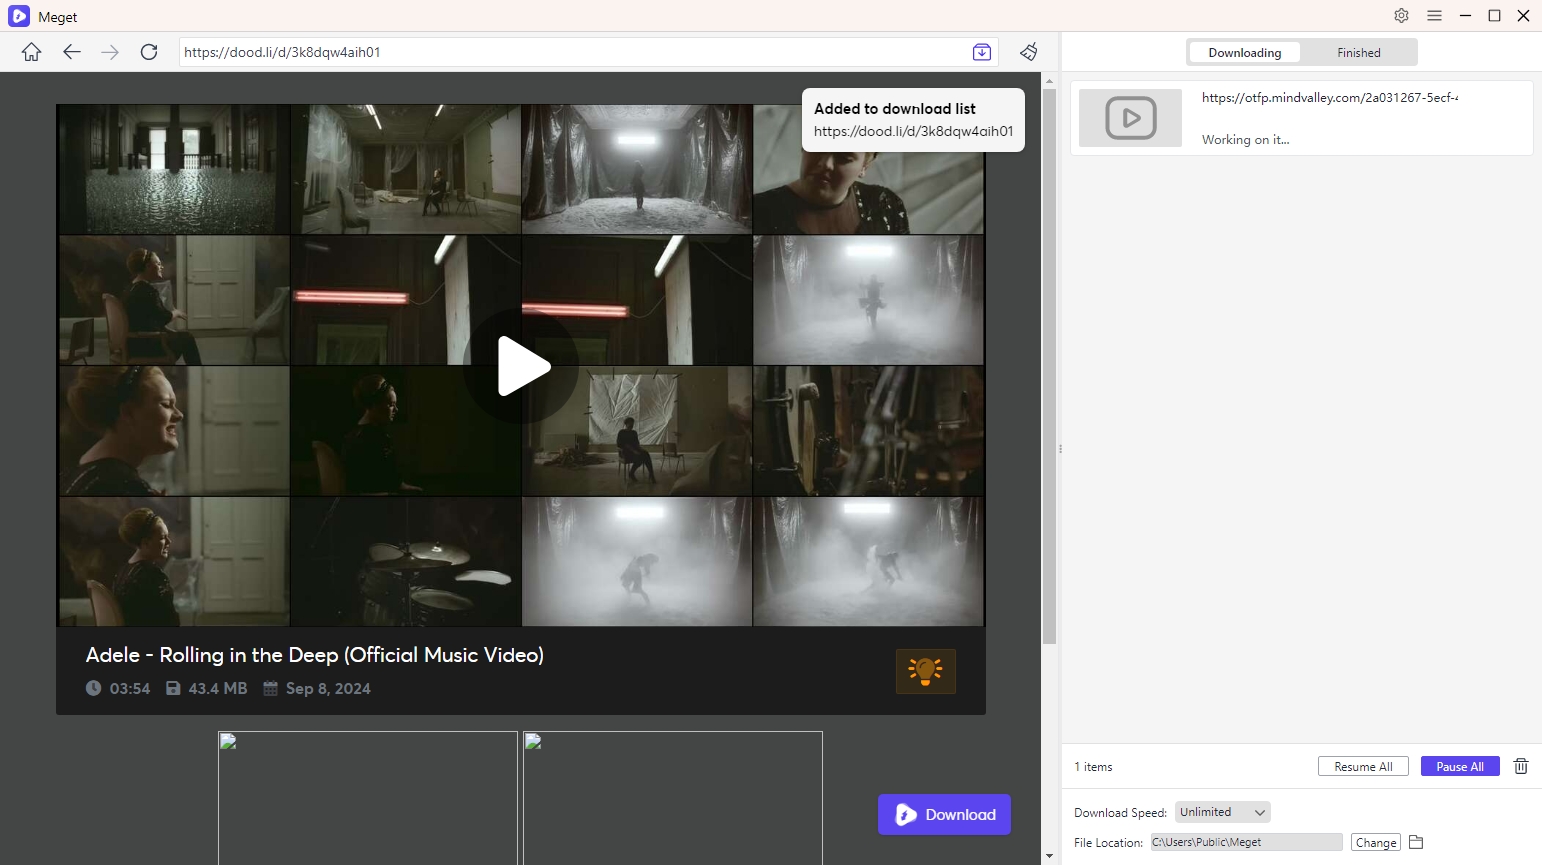Toggle the lightbulb light mode icon
This screenshot has width=1542, height=865.
pos(926,671)
